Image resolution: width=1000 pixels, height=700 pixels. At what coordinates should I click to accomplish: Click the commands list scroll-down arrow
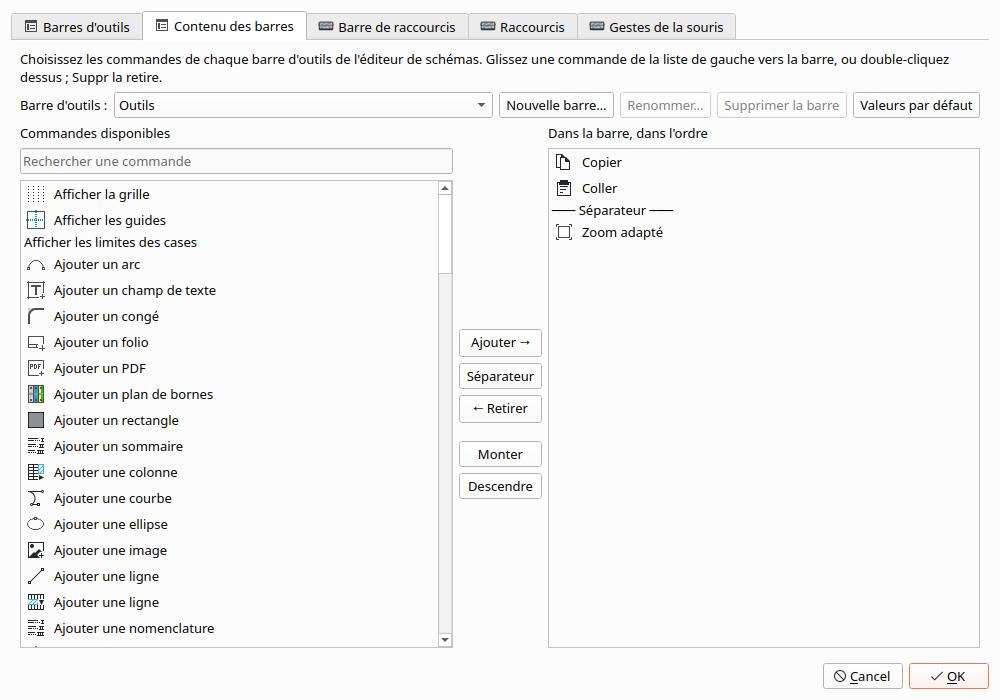[445, 639]
